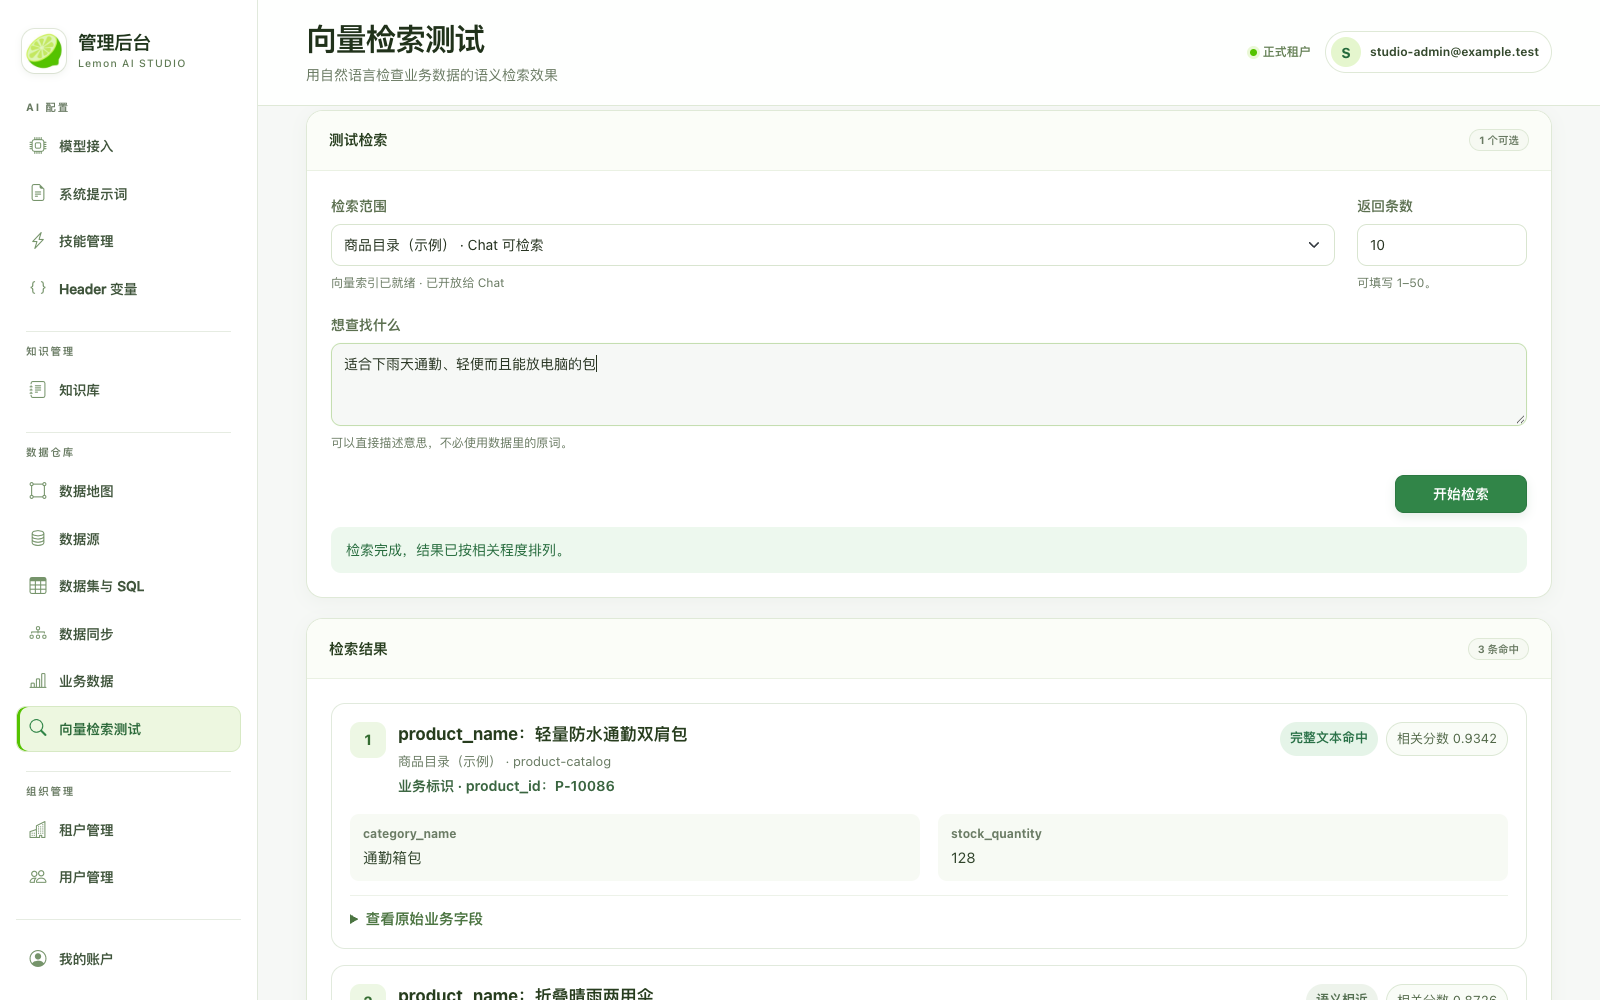Click the 相关分数 0.9342 badge
This screenshot has height=1000, width=1600.
(x=1446, y=738)
